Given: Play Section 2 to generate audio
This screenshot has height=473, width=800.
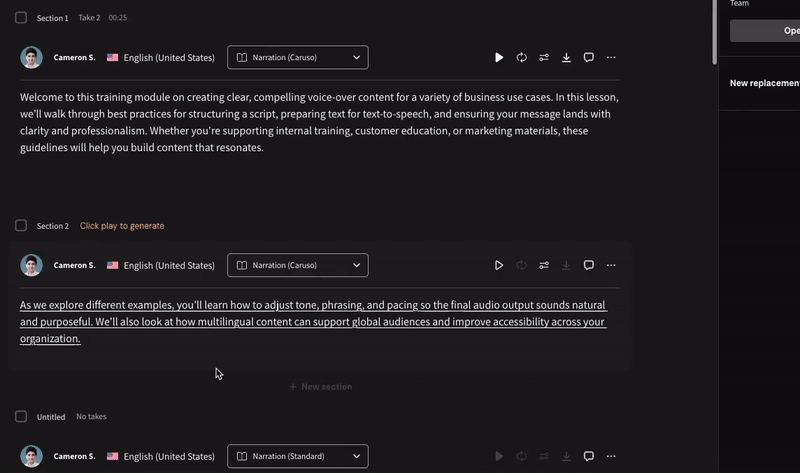Looking at the screenshot, I should coord(499,266).
